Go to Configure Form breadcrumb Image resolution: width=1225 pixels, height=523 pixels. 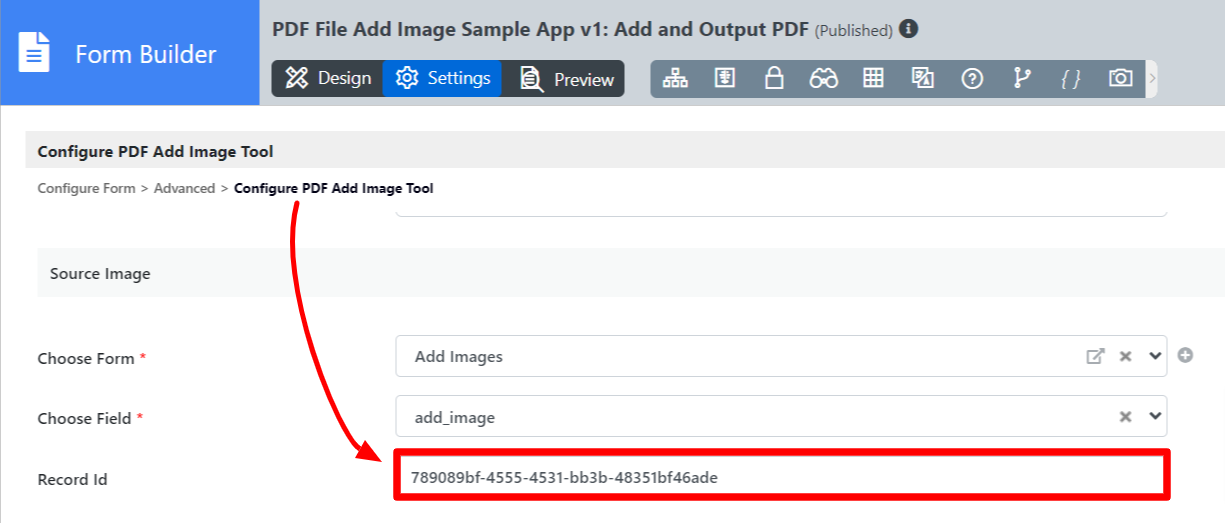click(86, 188)
